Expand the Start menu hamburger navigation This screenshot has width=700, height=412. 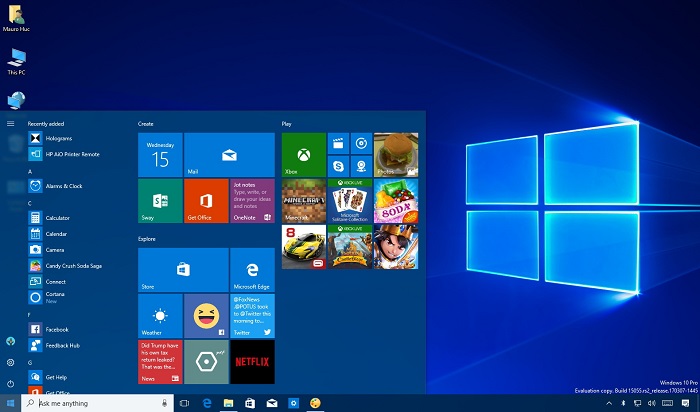click(10, 123)
